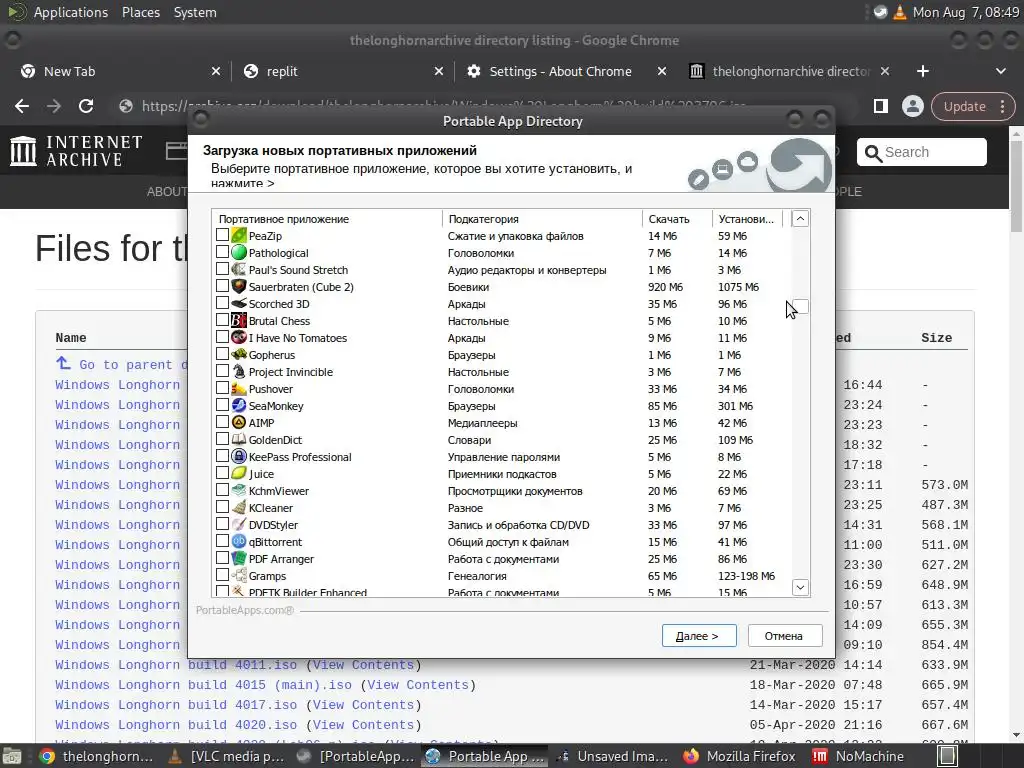Open Windows Longhorn build 4011.iso link
Screen dimensions: 1024x768
pos(176,665)
